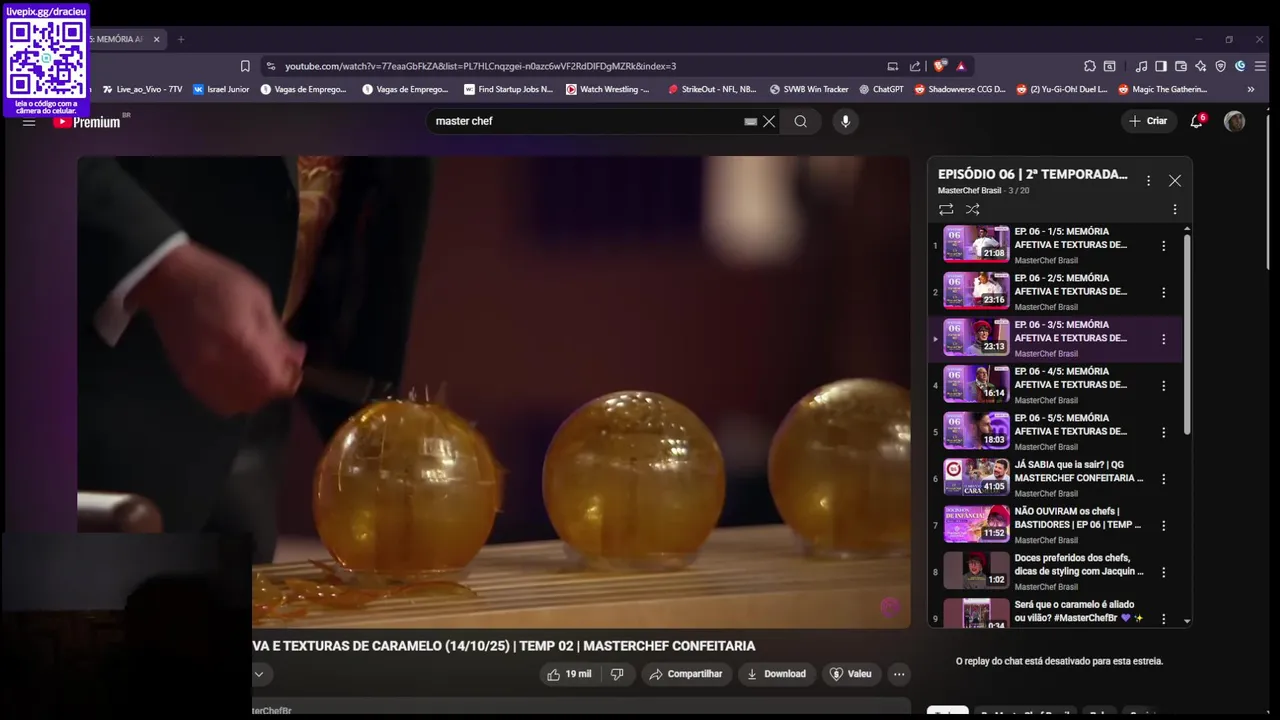
Task: Click the Criar create button
Action: coord(1148,121)
